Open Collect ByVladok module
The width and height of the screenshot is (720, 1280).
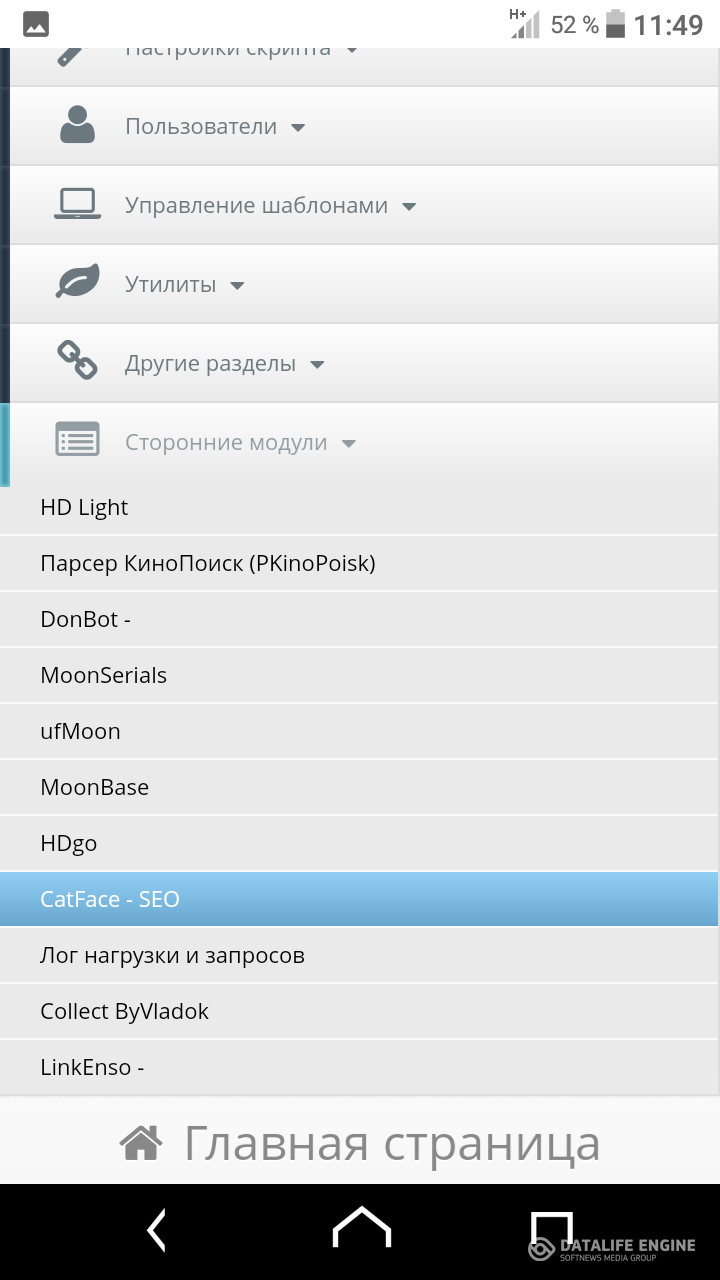click(124, 1011)
